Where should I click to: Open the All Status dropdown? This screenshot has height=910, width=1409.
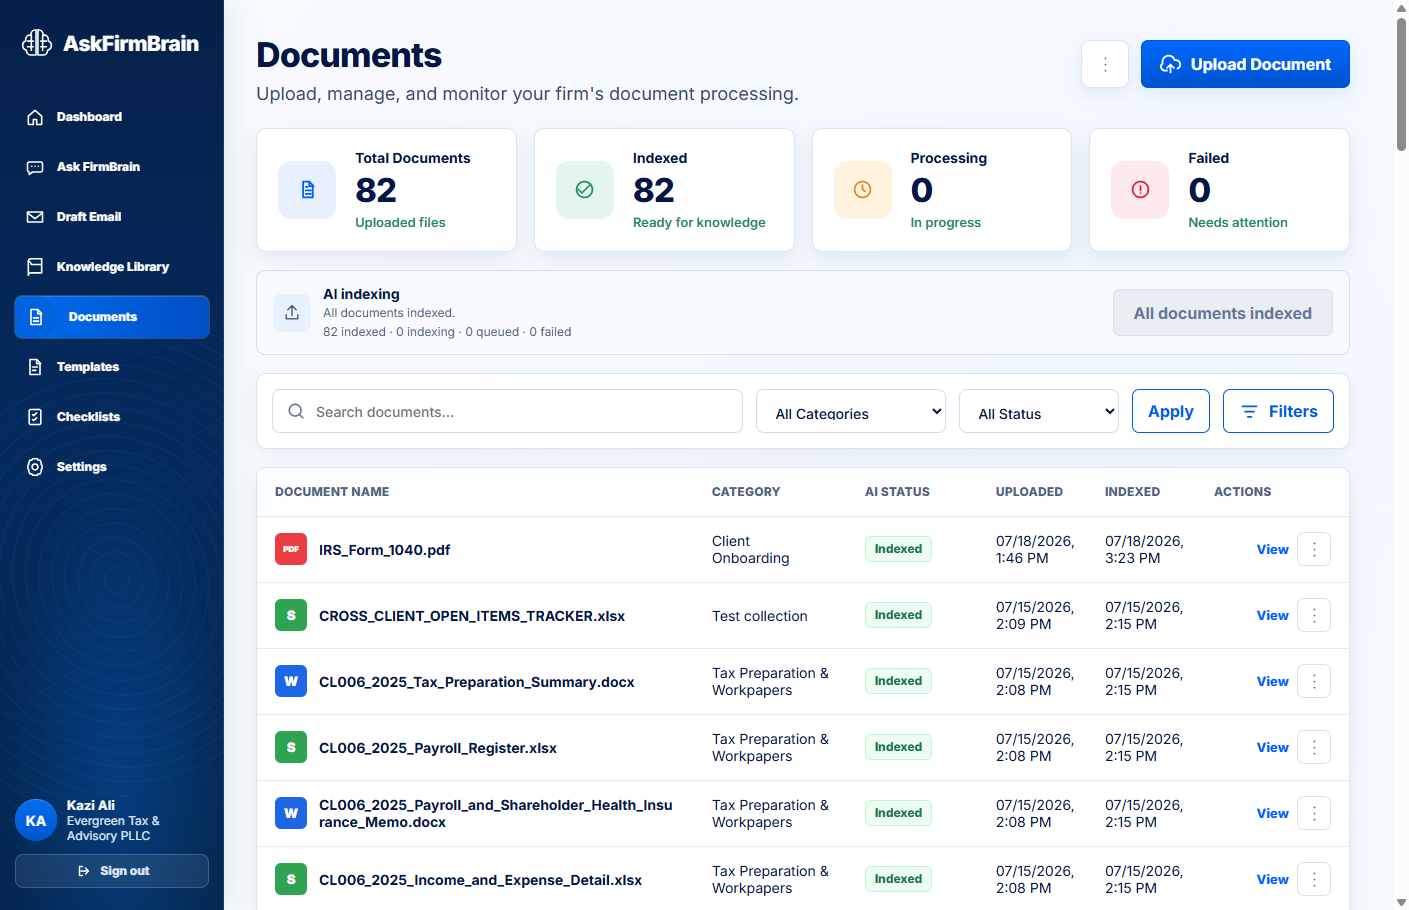[1039, 411]
